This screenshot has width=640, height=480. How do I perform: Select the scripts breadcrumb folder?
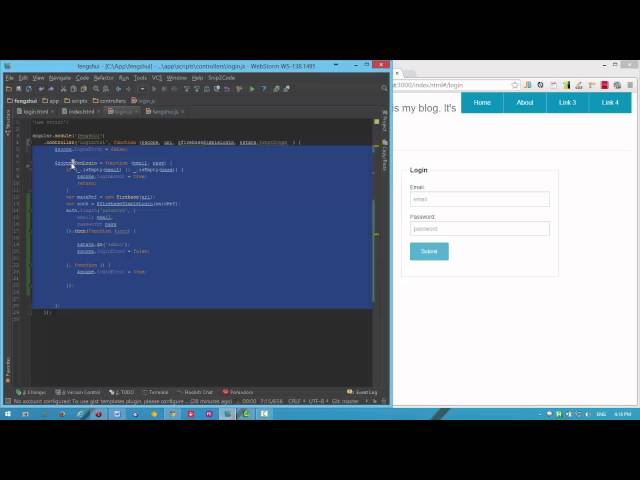(76, 101)
